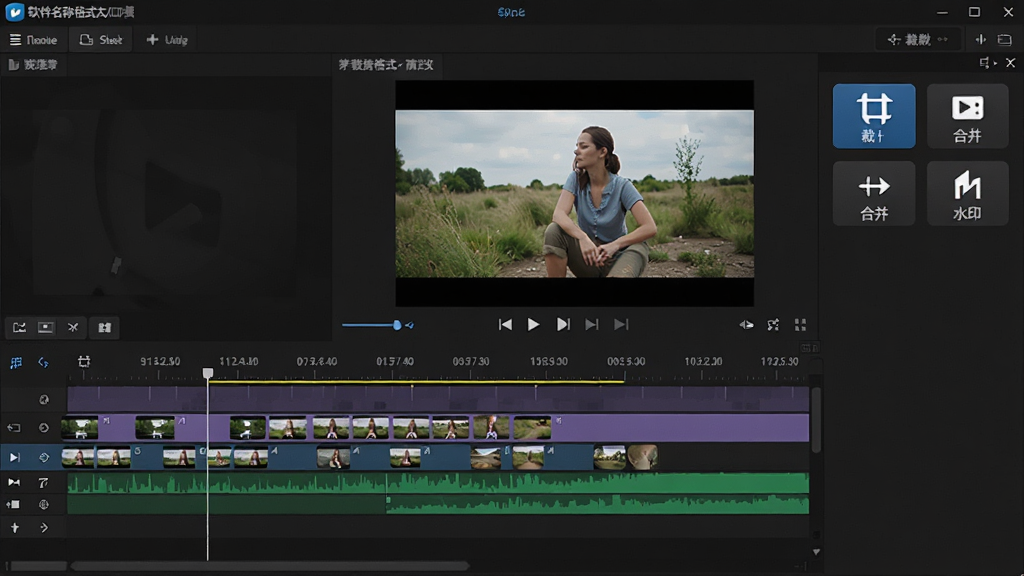Select the bottom green audio waveform clip

tap(598, 504)
